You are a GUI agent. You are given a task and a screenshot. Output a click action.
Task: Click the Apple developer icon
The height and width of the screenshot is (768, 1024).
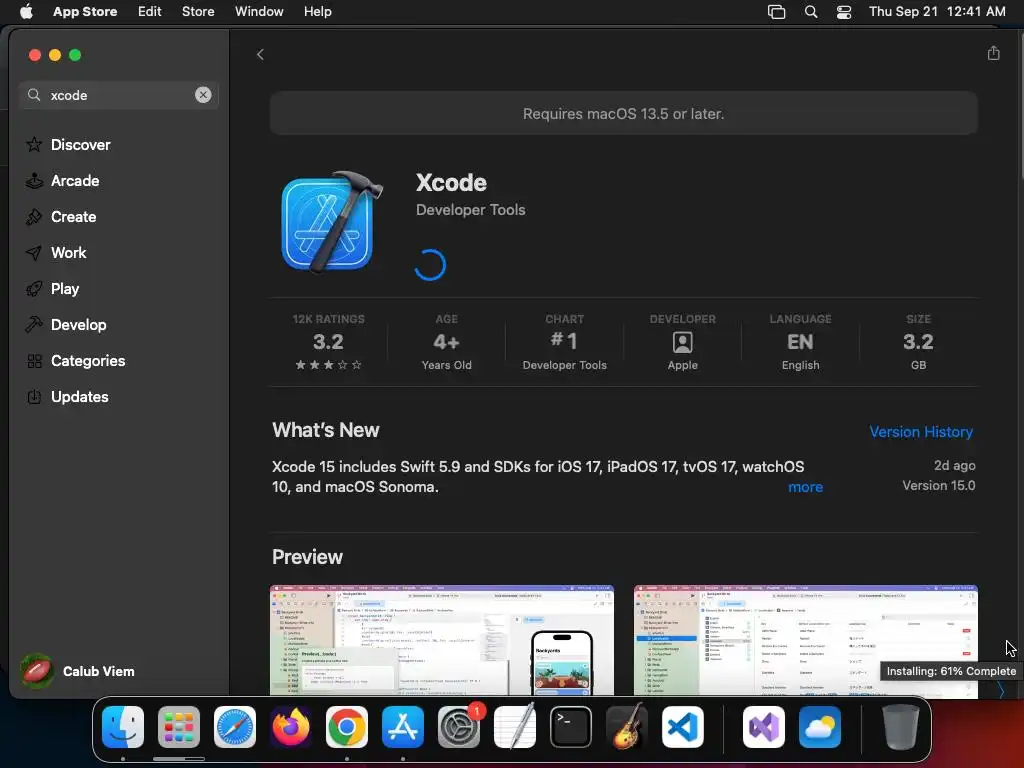[682, 342]
